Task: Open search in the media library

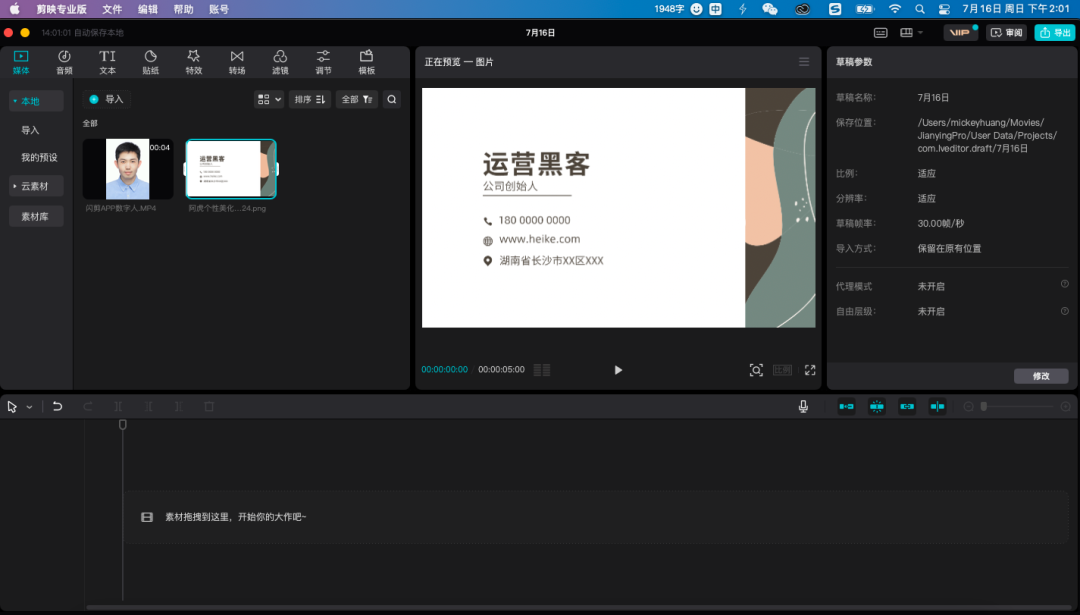Action: pyautogui.click(x=391, y=99)
